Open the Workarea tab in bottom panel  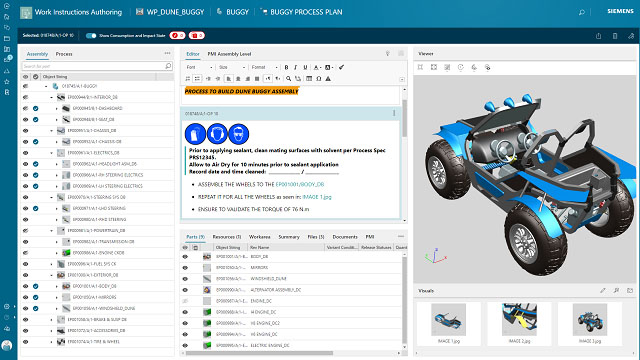(260, 237)
